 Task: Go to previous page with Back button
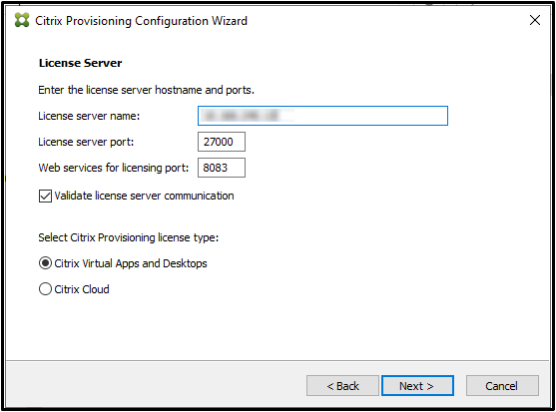click(343, 385)
